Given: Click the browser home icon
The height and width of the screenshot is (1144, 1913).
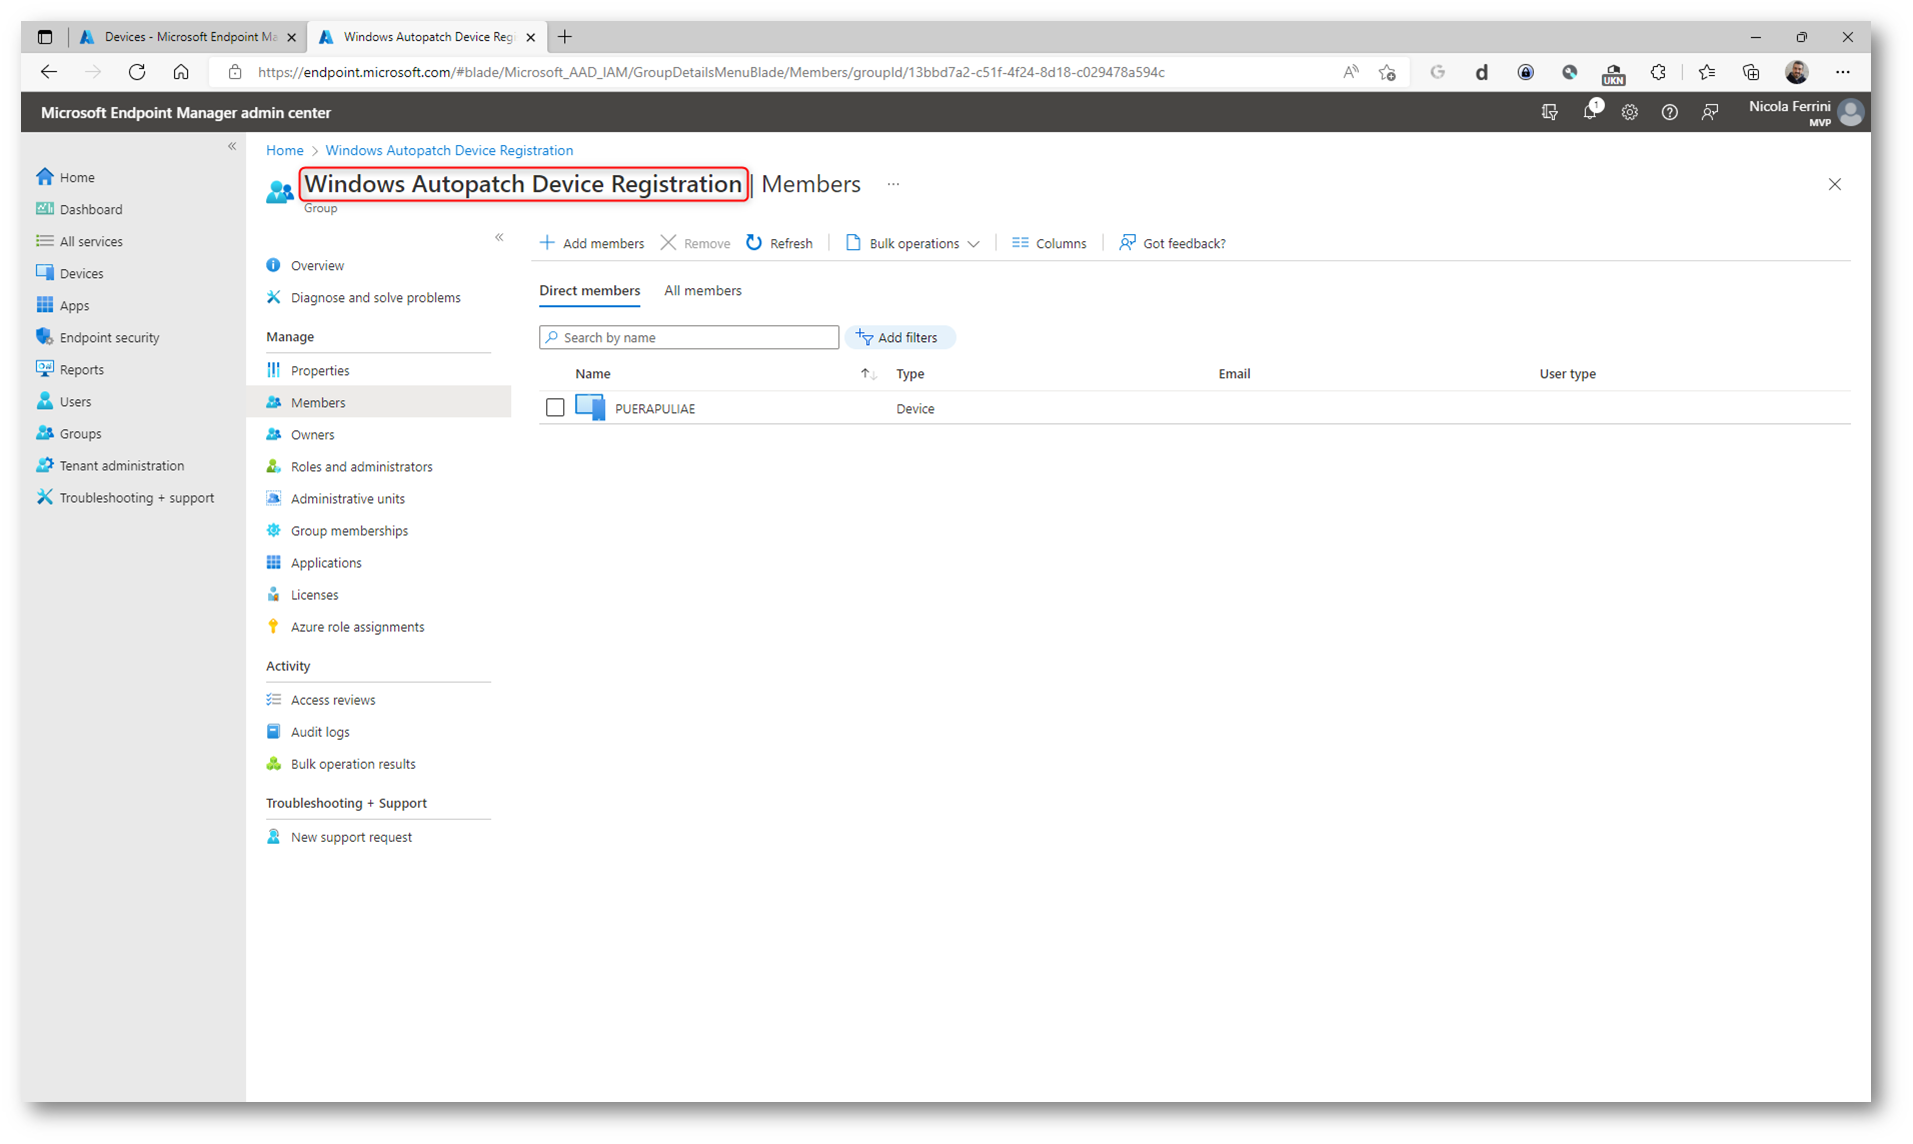Looking at the screenshot, I should coord(181,72).
